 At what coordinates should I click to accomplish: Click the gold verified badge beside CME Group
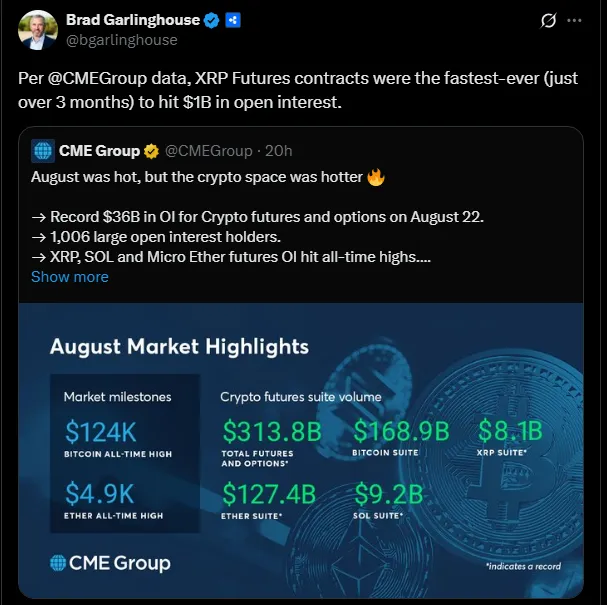click(x=151, y=151)
